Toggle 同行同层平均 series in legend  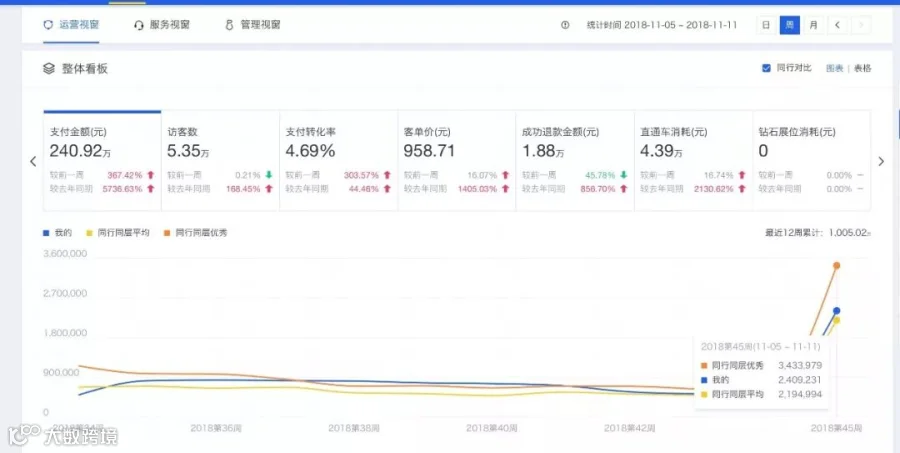pyautogui.click(x=118, y=233)
